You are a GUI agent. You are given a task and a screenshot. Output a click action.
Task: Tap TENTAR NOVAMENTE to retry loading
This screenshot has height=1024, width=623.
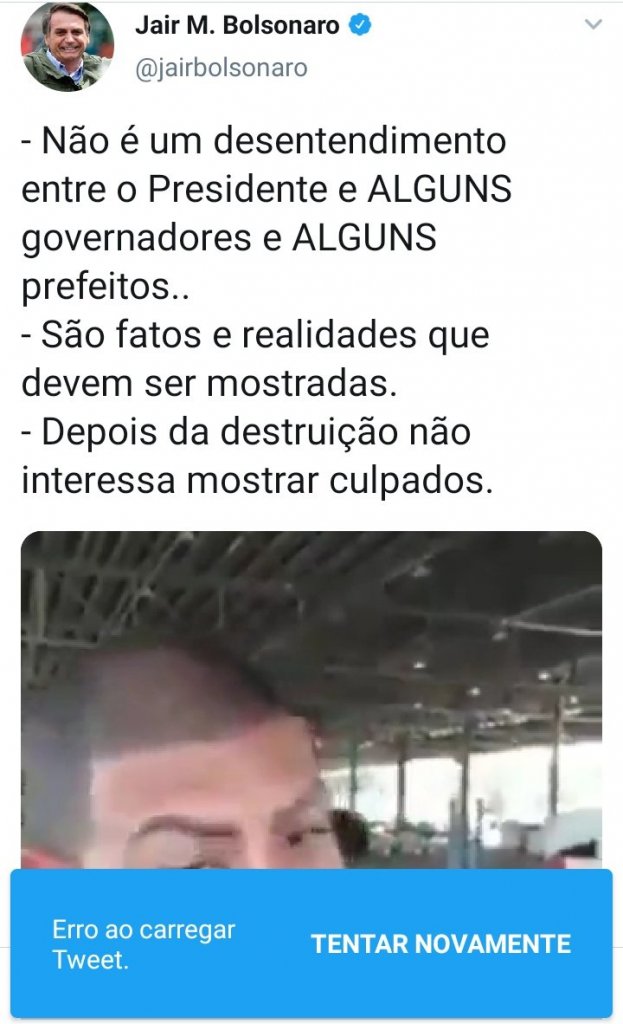click(x=441, y=944)
